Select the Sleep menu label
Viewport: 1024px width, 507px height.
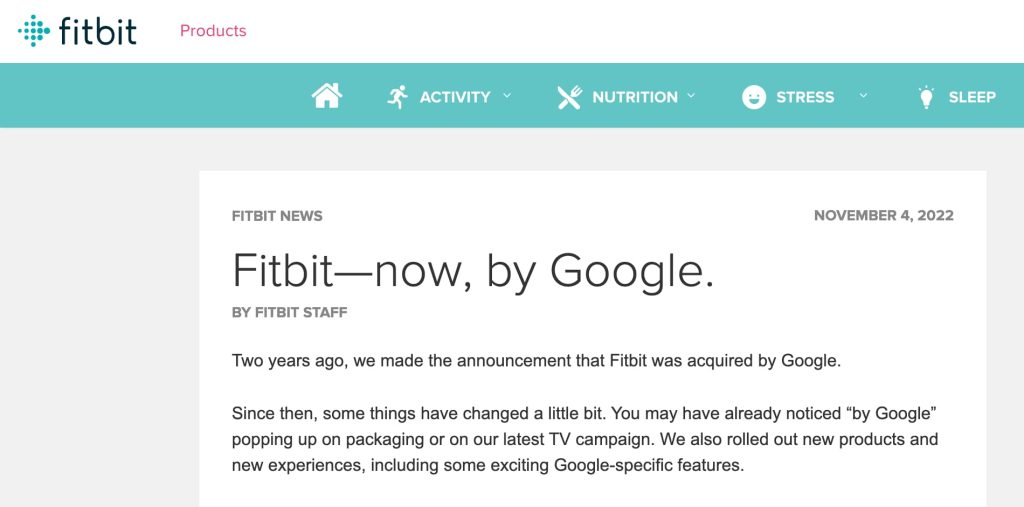click(x=972, y=97)
